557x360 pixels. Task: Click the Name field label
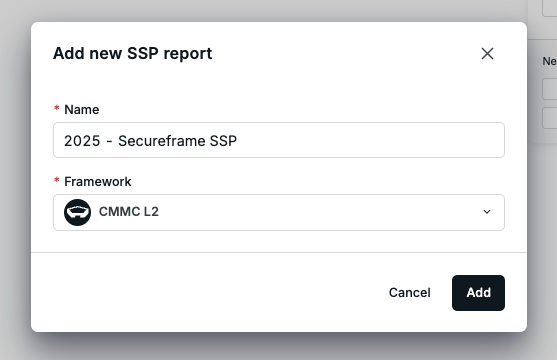82,109
